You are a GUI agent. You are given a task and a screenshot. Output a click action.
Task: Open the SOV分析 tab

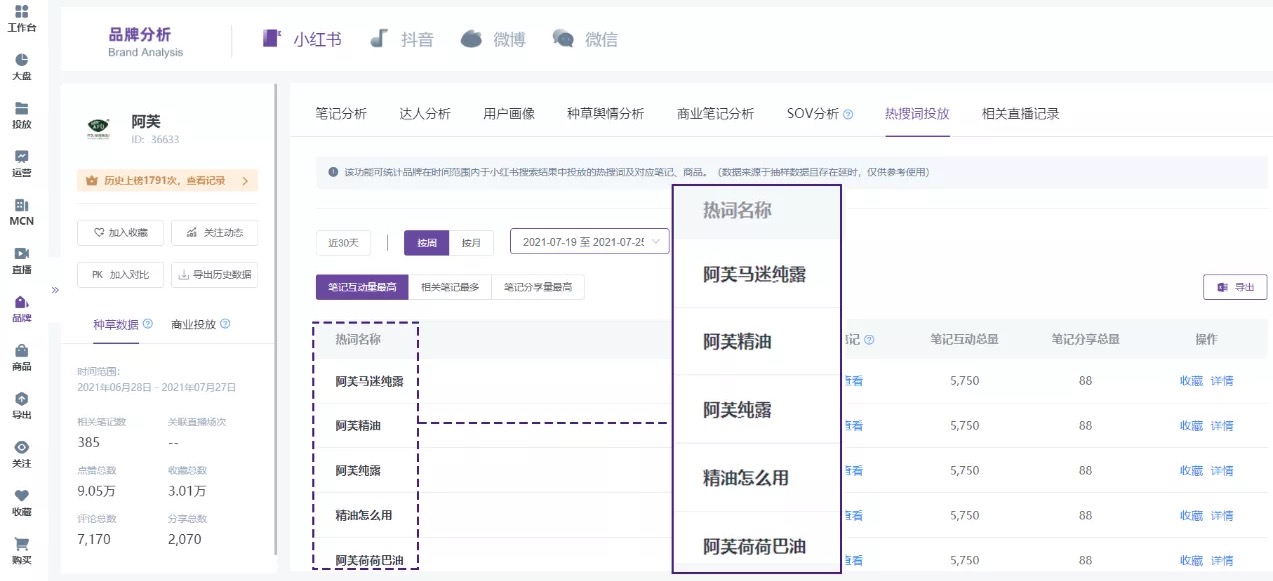[813, 114]
